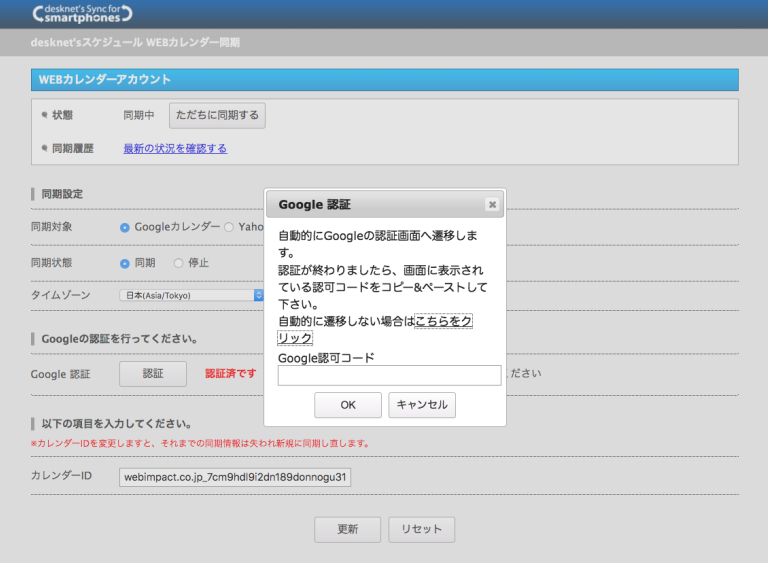Click the Google 認証 dialog title

coord(314,204)
